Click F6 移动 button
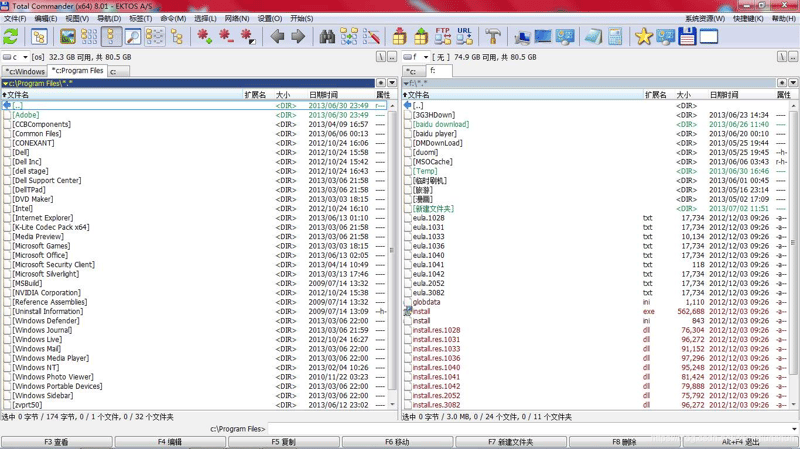Viewport: 800px width, 449px height. click(397, 442)
